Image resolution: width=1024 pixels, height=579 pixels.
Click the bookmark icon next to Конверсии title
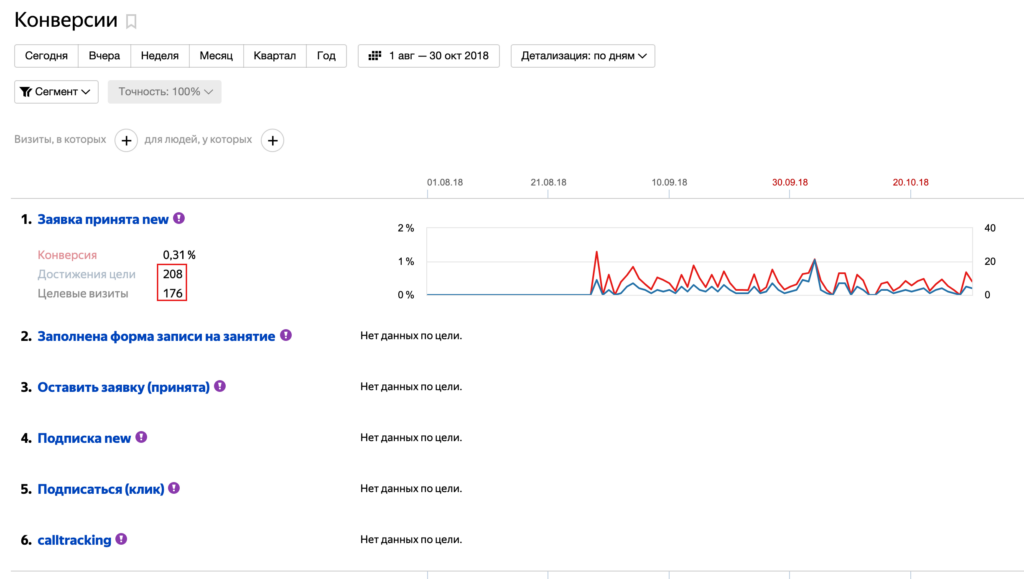coord(131,22)
